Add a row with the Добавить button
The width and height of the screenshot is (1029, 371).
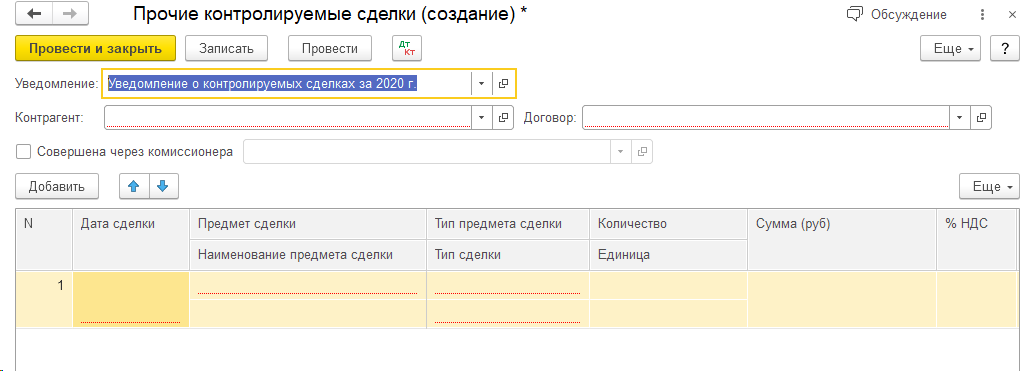pyautogui.click(x=57, y=186)
